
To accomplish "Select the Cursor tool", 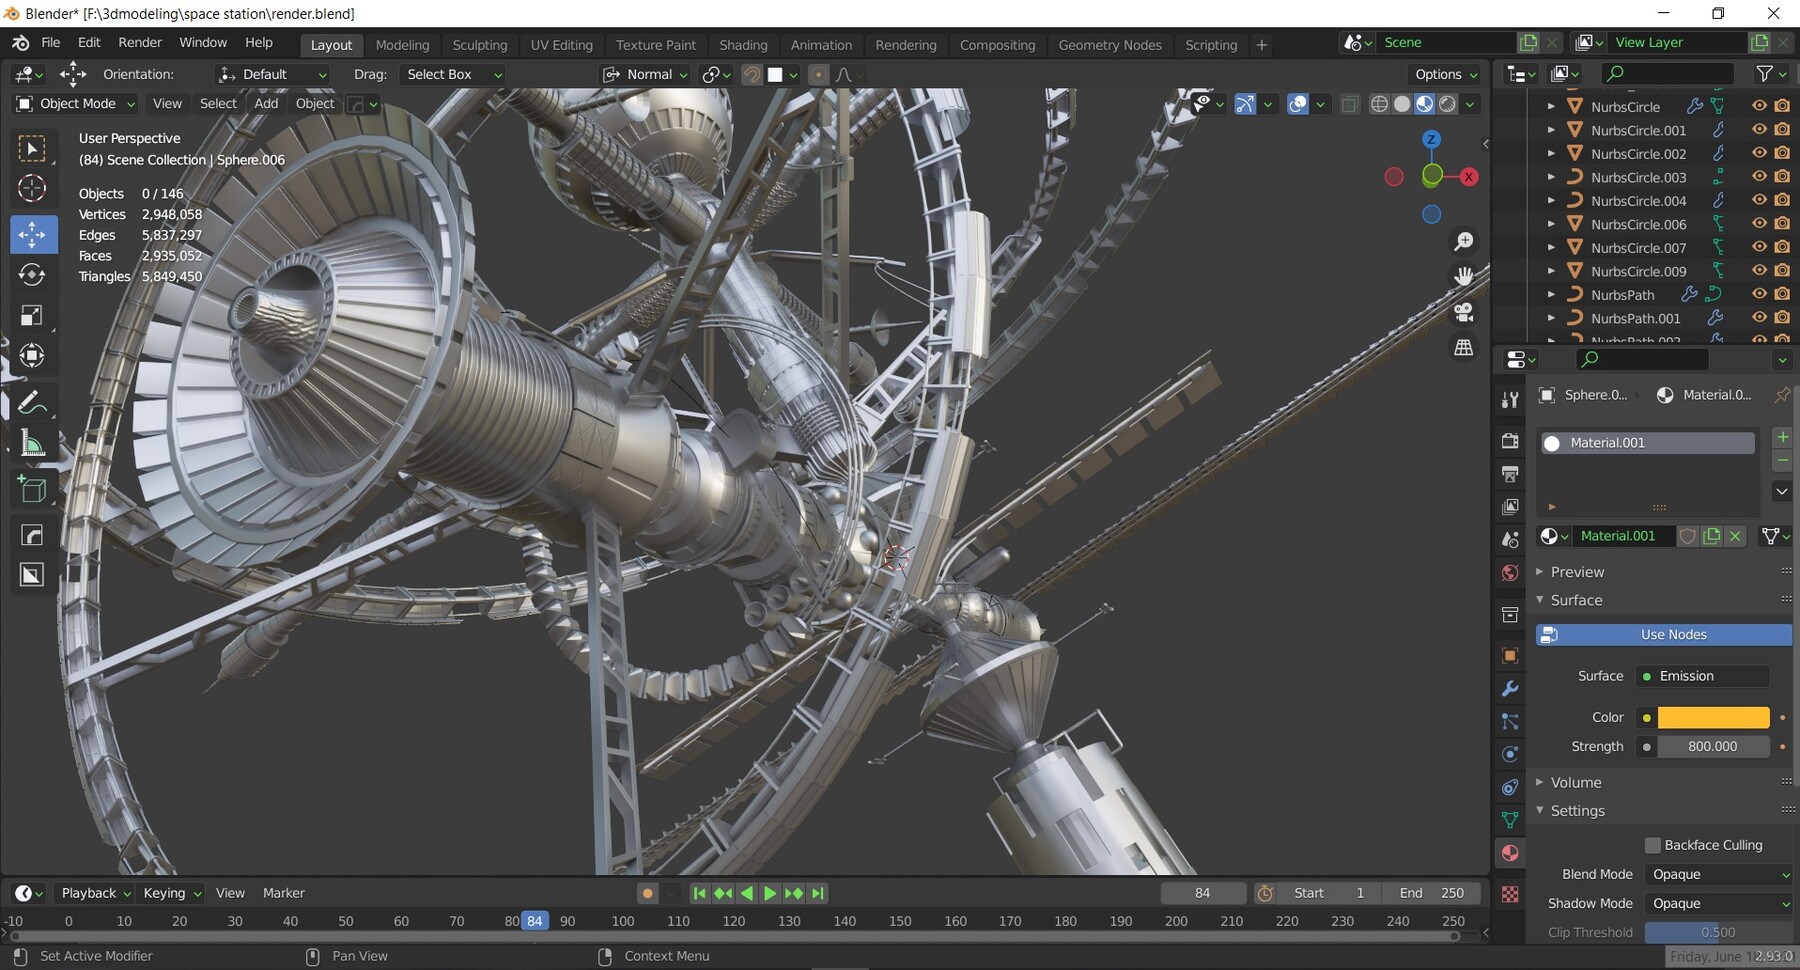I will coord(32,189).
